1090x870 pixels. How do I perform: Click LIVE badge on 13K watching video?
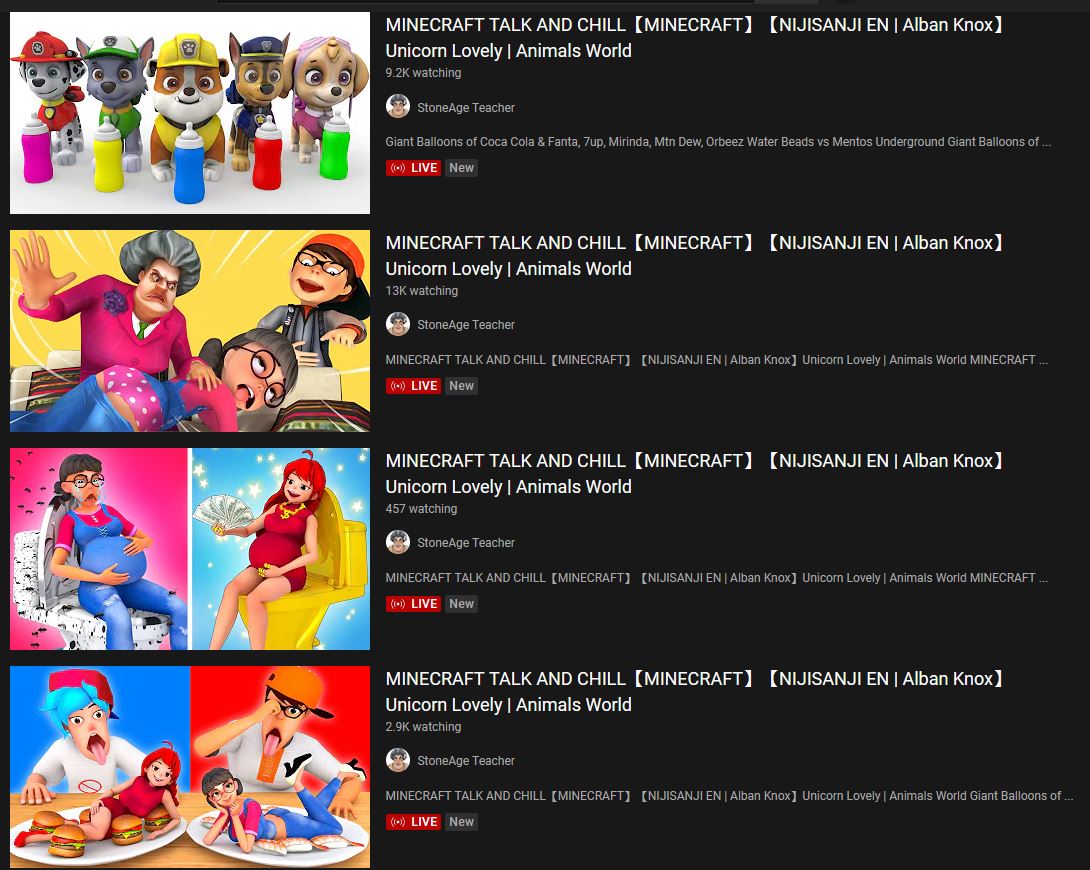(x=414, y=386)
